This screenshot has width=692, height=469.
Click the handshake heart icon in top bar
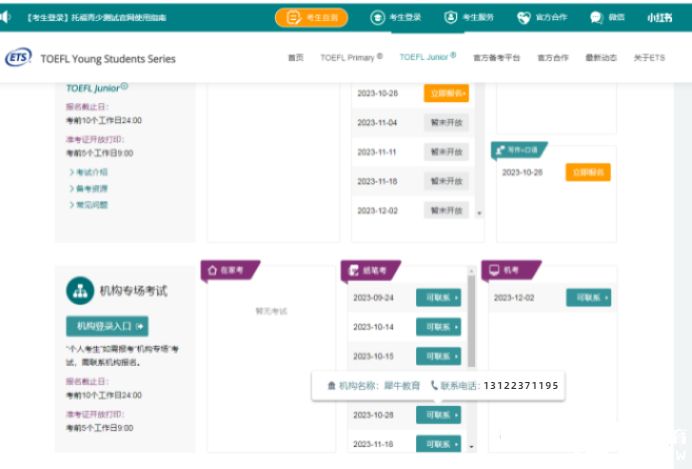tap(523, 18)
